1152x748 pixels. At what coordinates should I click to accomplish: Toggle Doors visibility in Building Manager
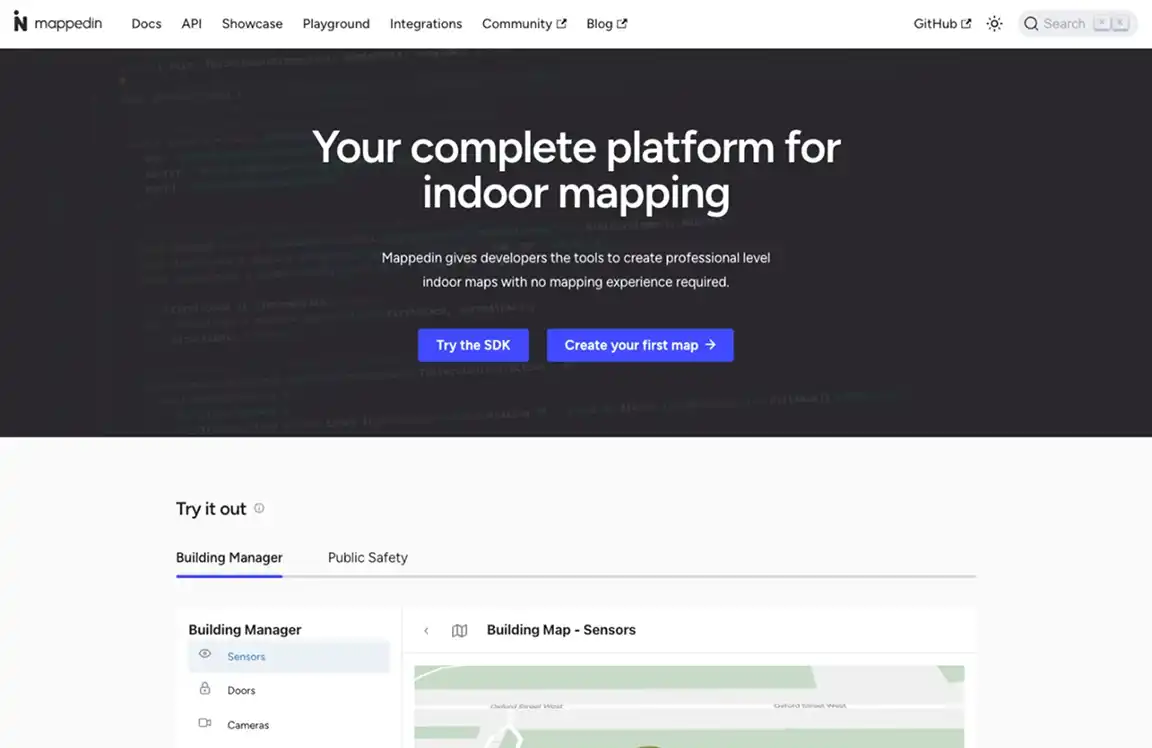[x=241, y=690]
